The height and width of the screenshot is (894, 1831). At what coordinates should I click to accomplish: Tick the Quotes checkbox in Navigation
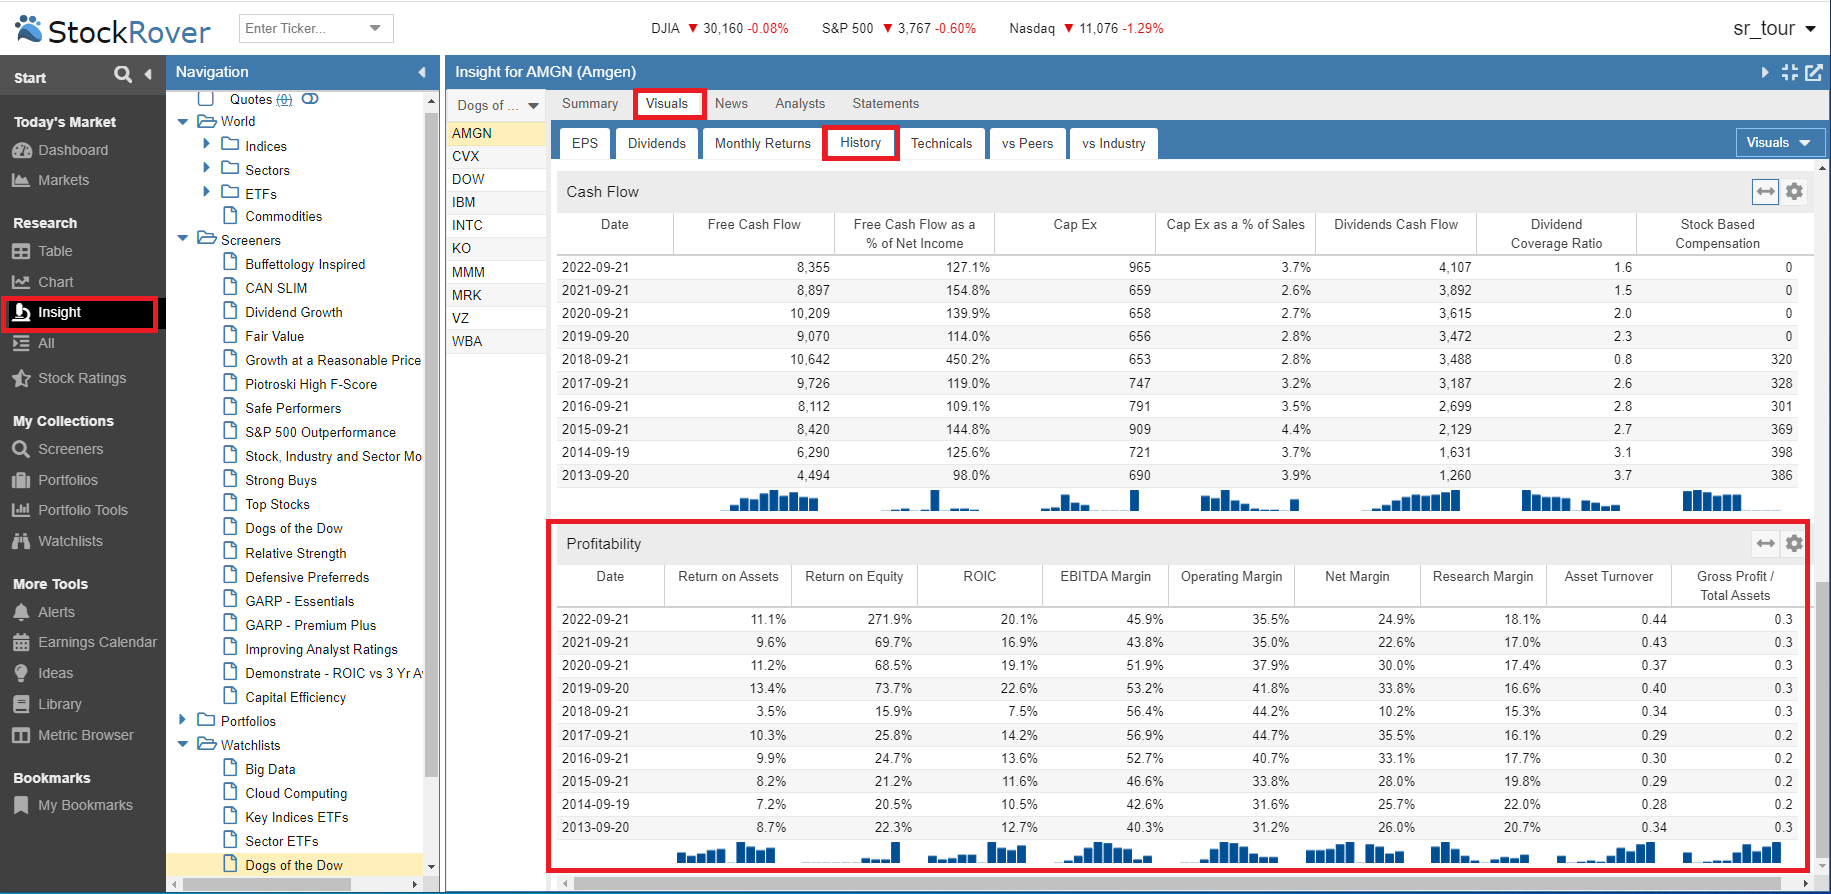[206, 98]
